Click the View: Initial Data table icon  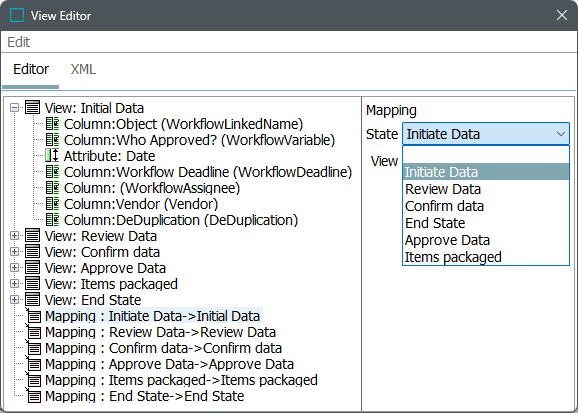pos(32,108)
